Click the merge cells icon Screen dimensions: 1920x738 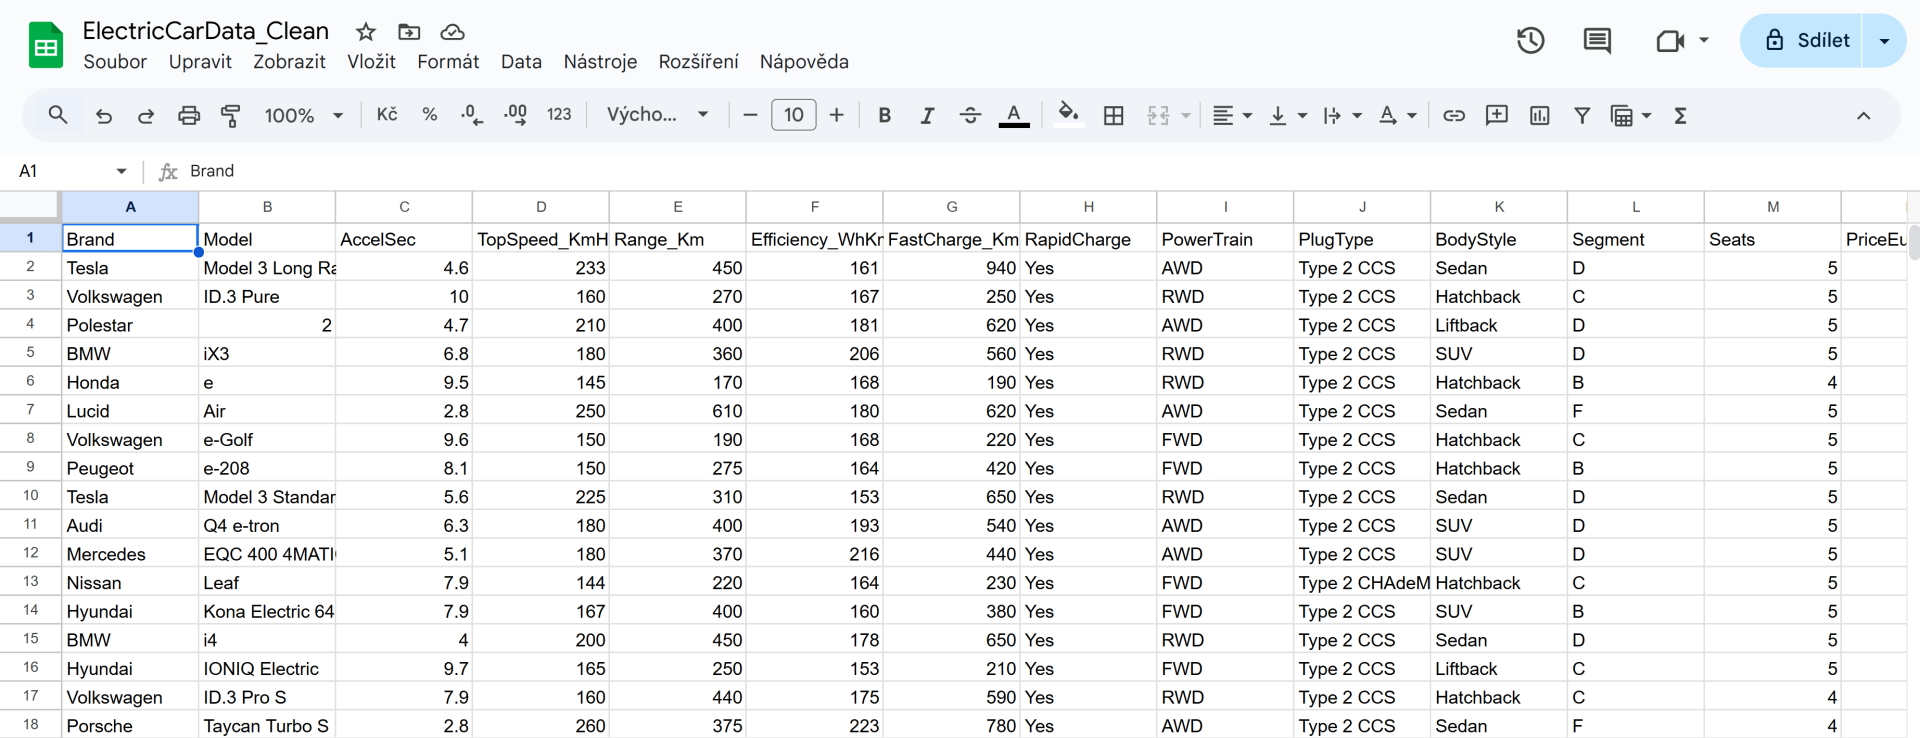pos(1158,115)
